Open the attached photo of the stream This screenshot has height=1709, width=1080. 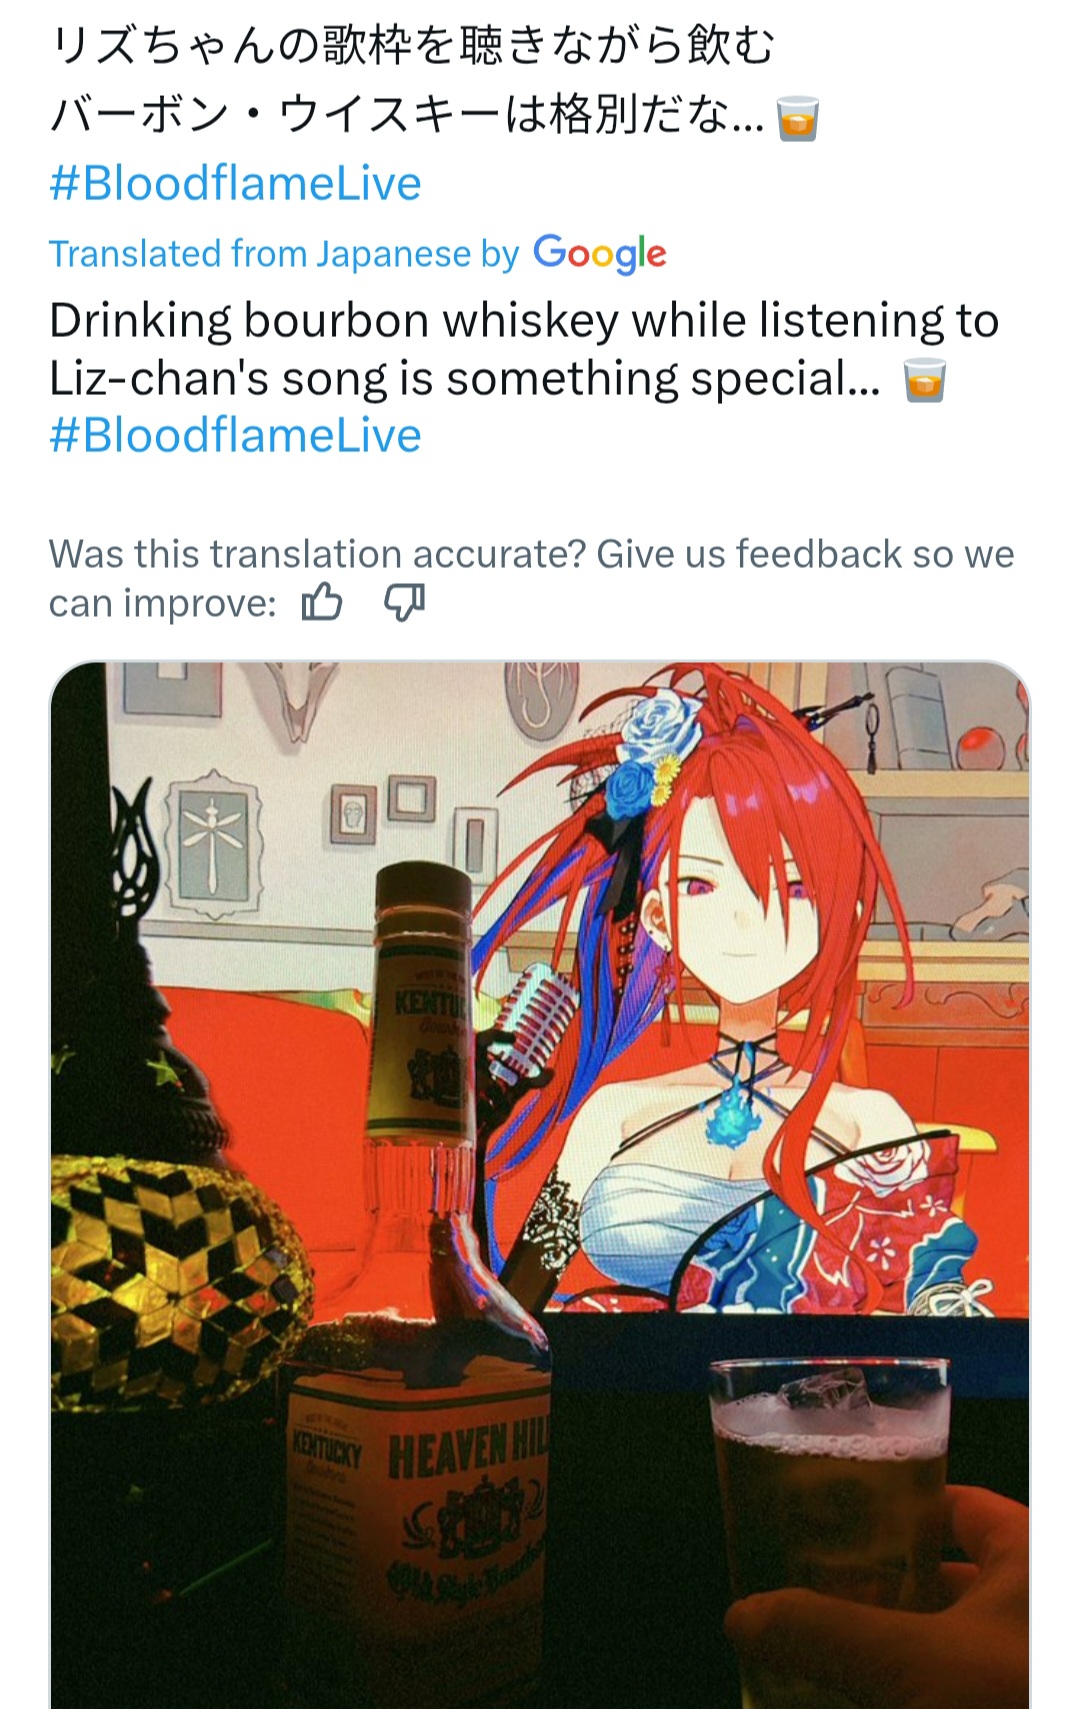pos(540,1185)
